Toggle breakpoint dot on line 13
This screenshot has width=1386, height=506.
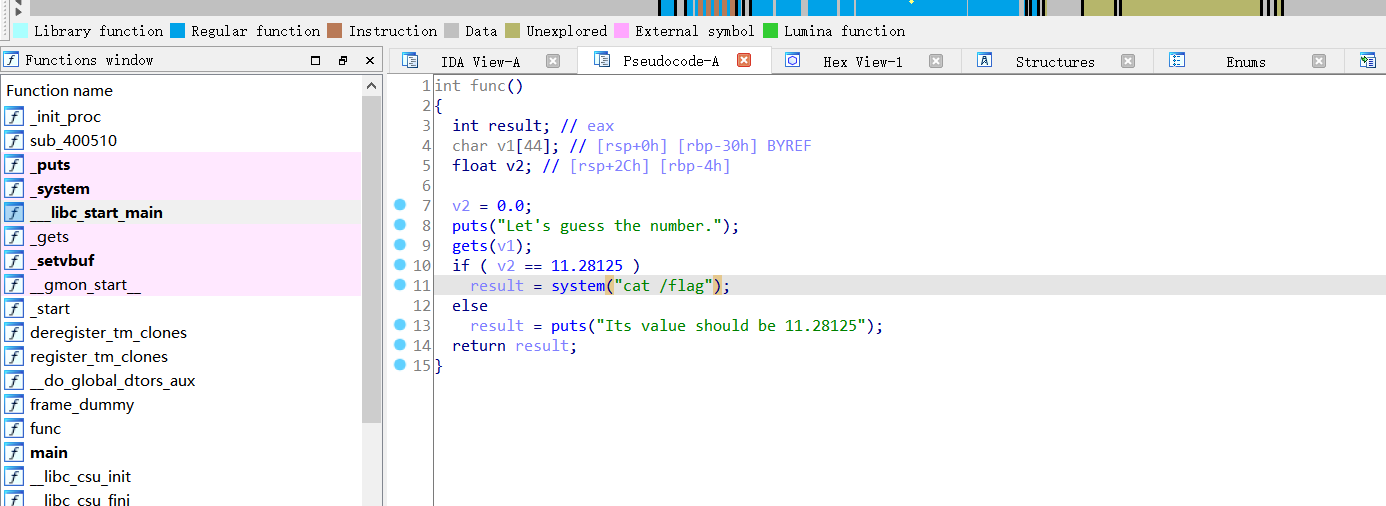pyautogui.click(x=400, y=325)
